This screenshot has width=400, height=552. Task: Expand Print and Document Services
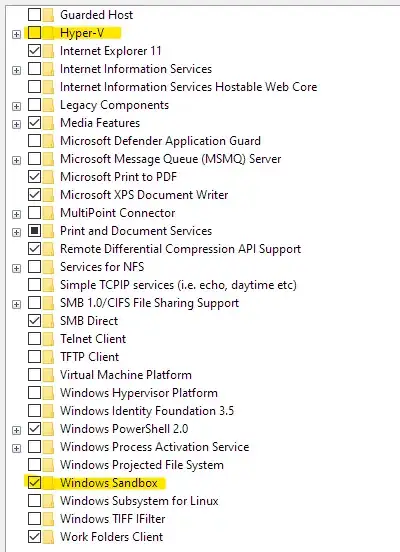(16, 232)
